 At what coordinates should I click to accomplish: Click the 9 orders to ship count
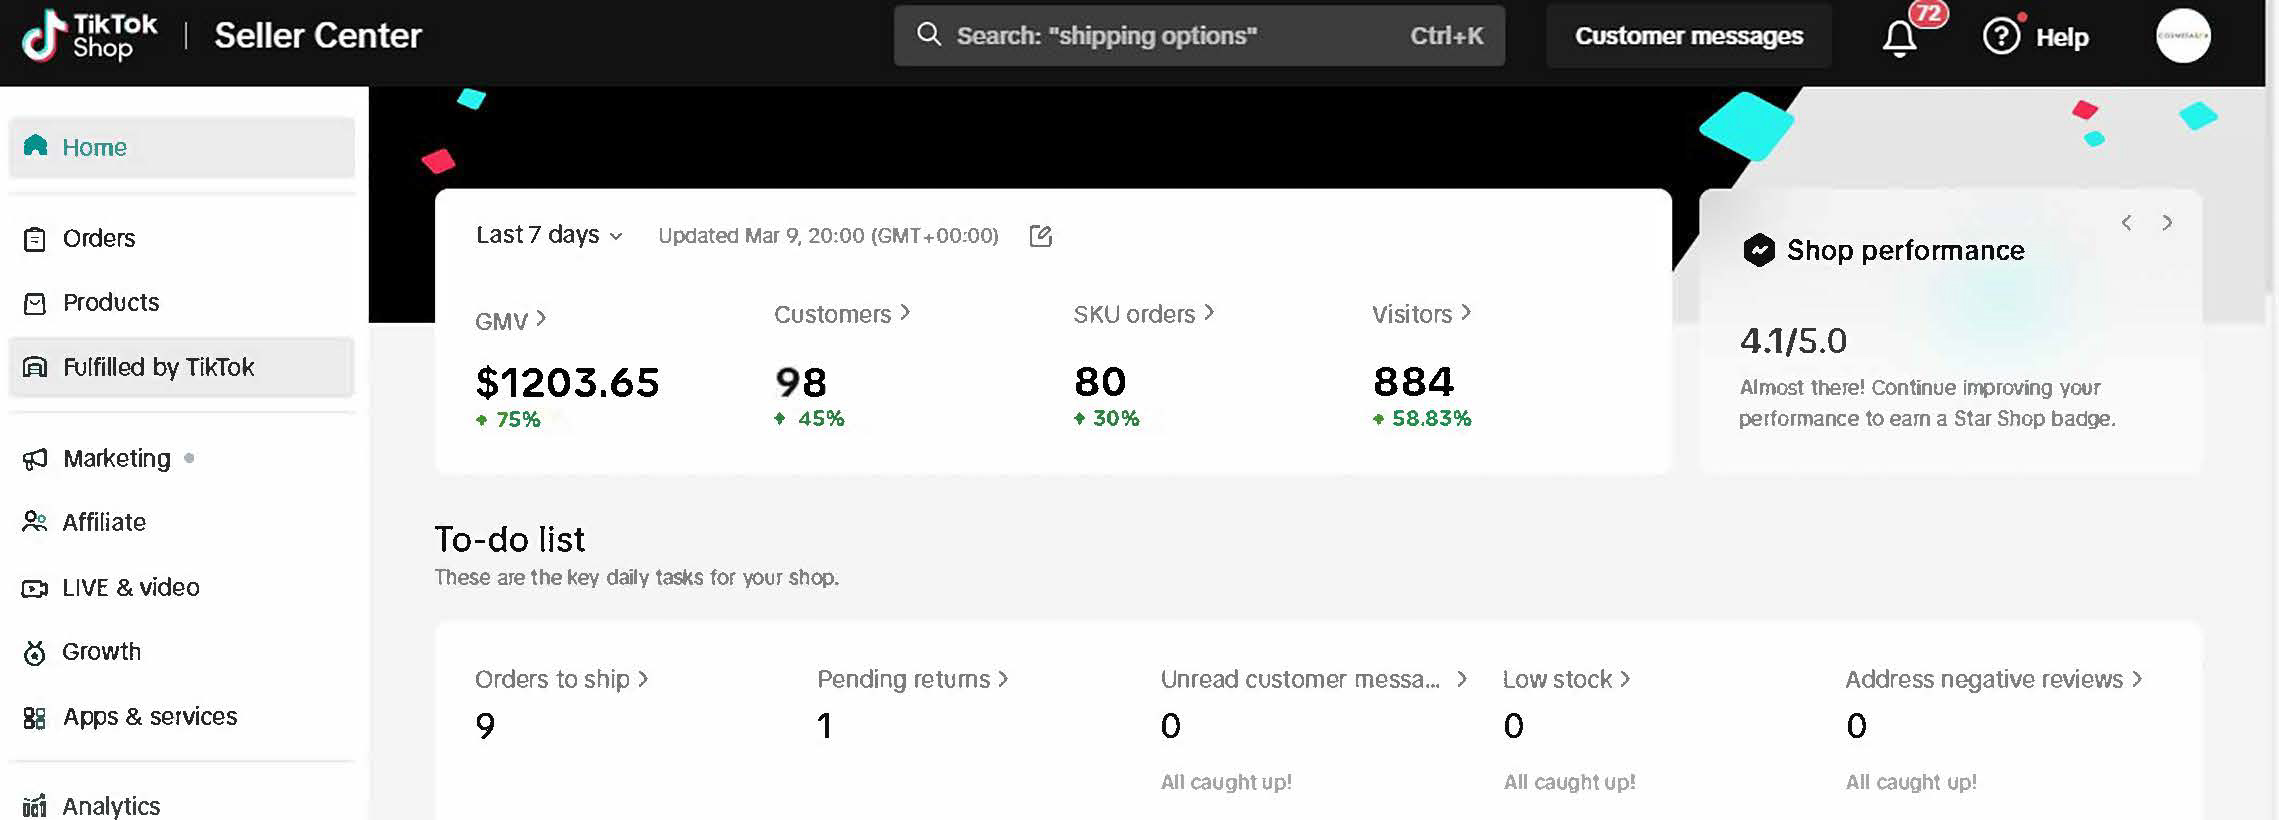point(485,726)
